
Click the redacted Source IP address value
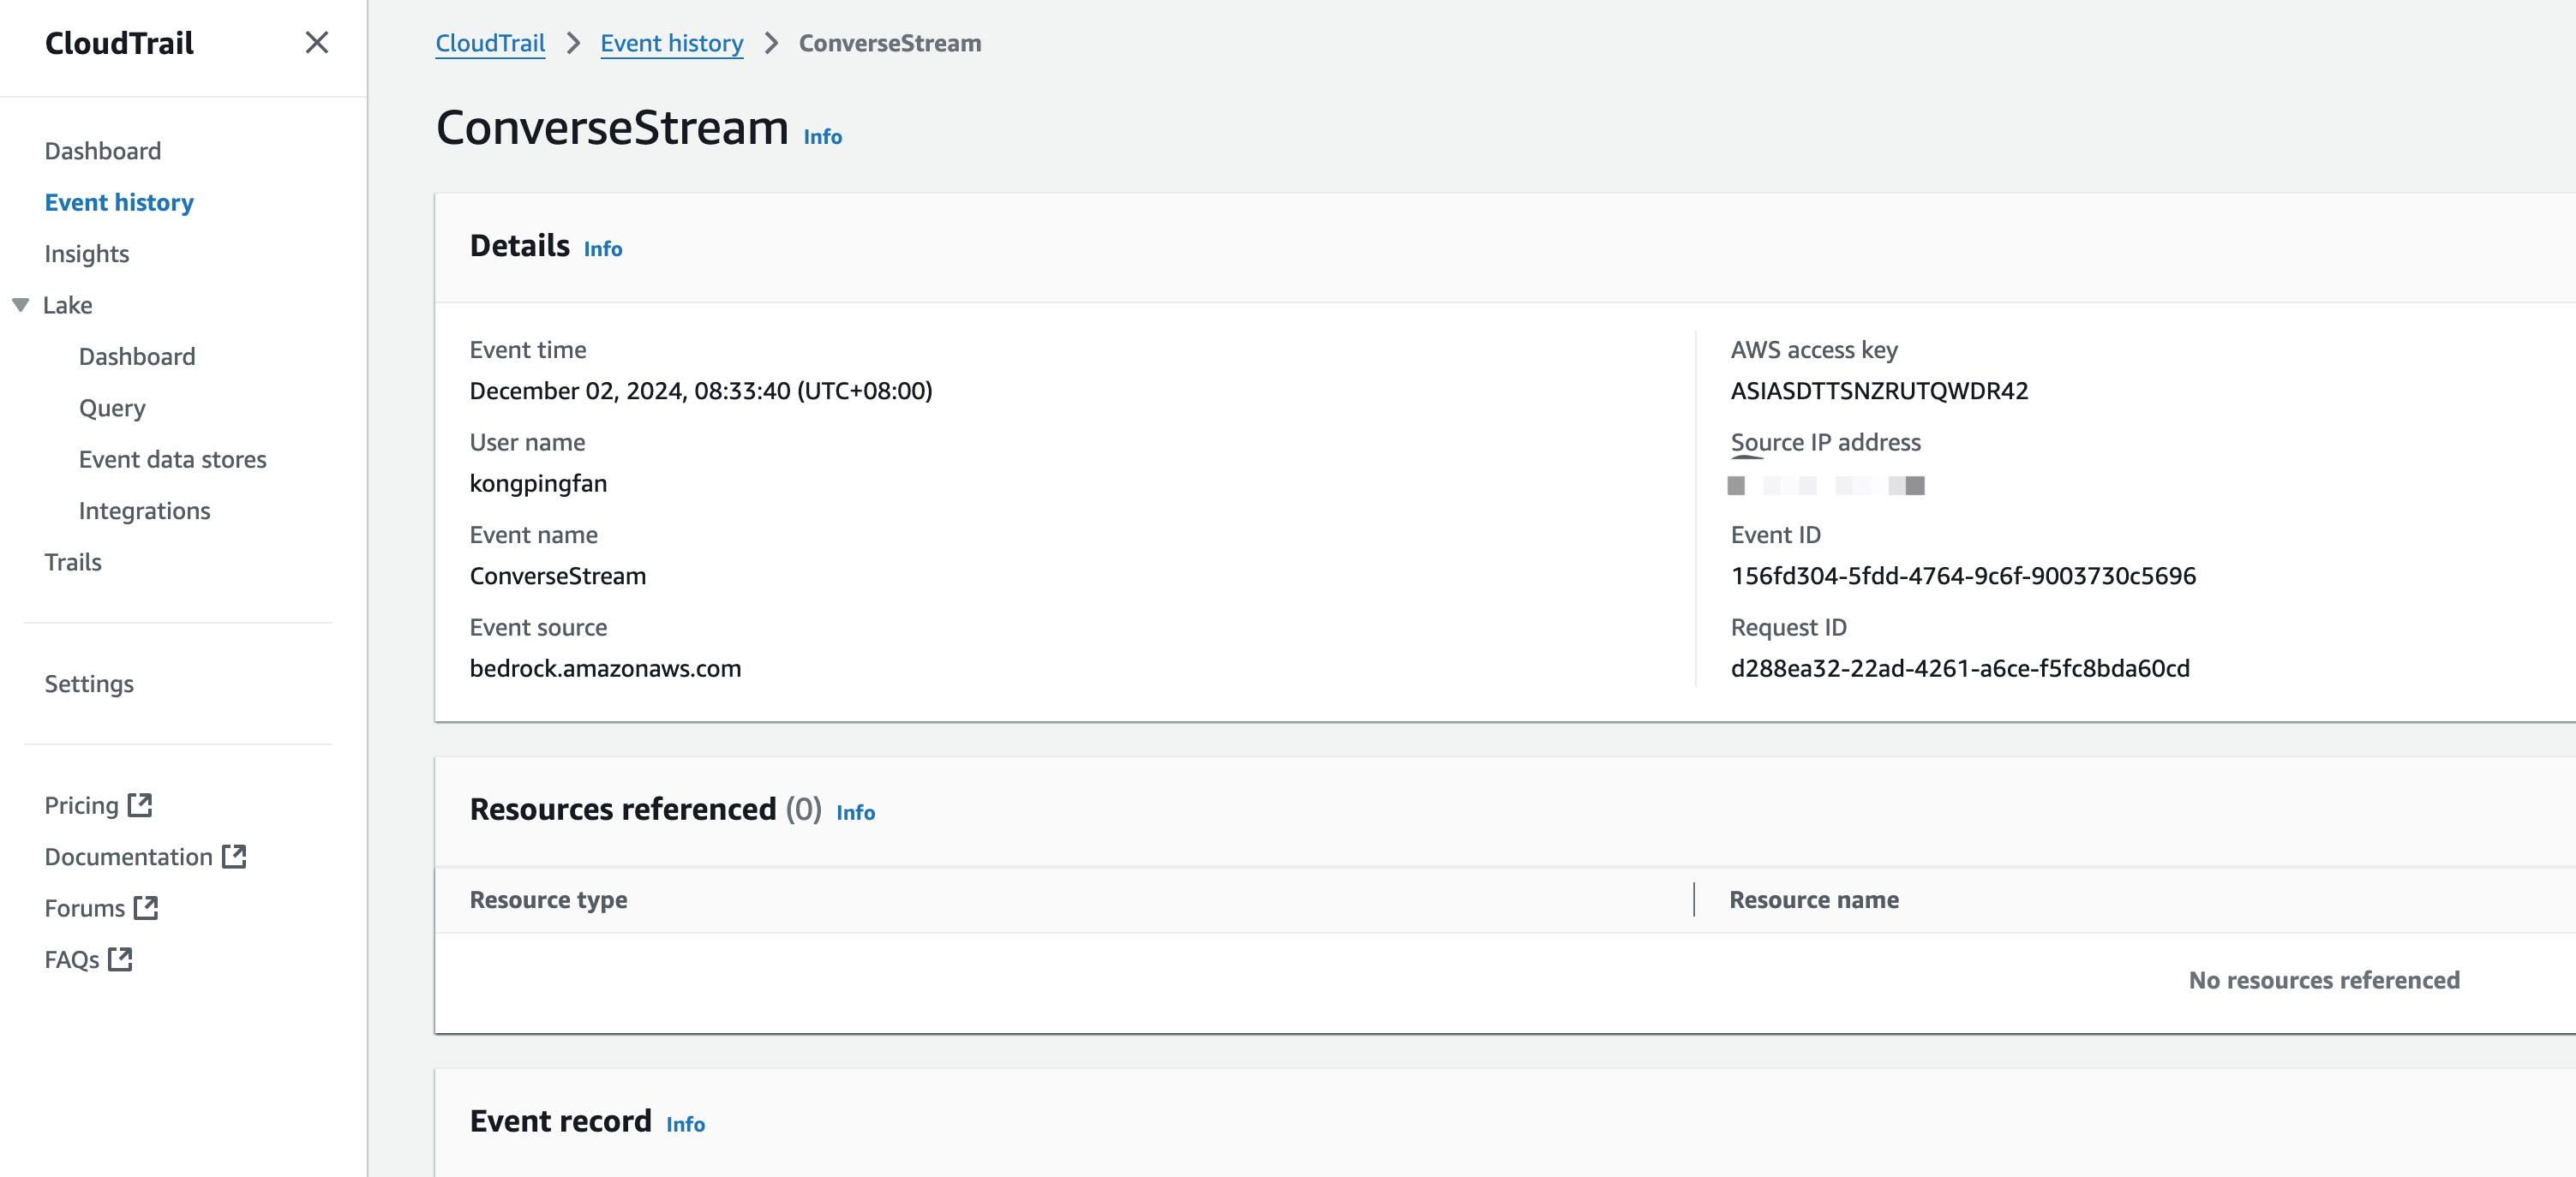pyautogui.click(x=1825, y=485)
